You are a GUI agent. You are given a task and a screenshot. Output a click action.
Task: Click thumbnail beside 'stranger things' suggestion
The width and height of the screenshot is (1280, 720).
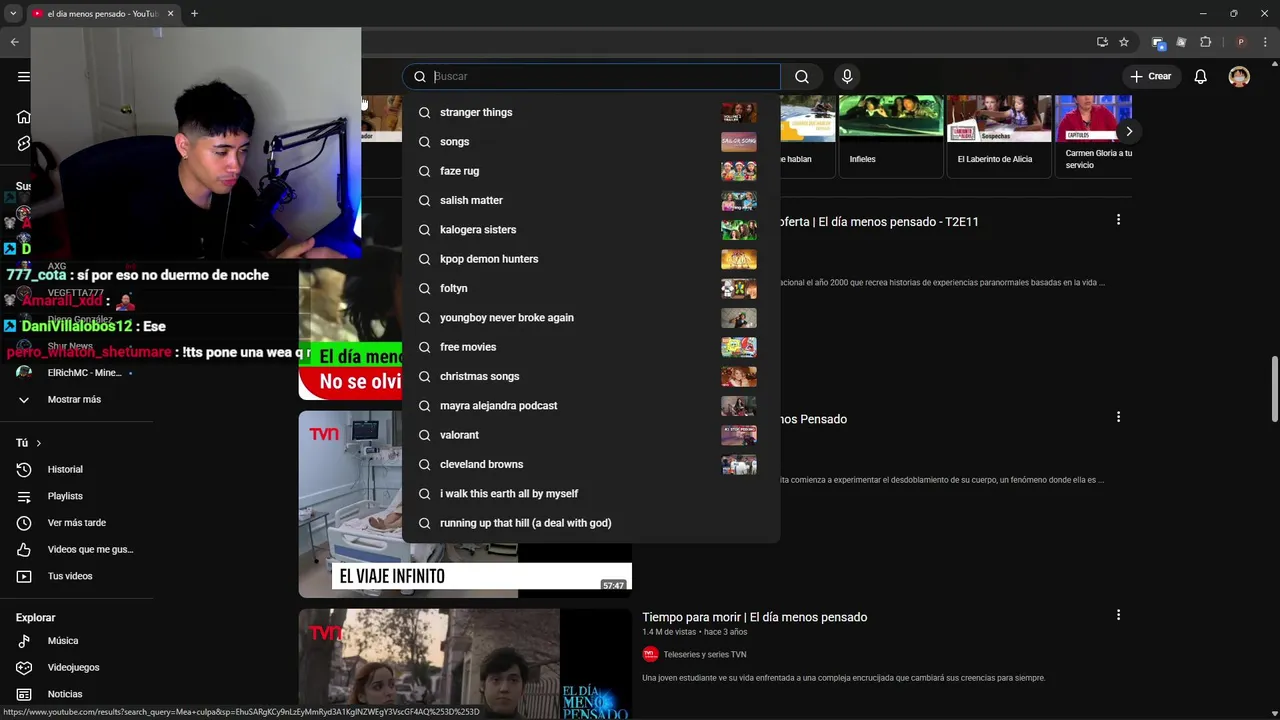(739, 113)
